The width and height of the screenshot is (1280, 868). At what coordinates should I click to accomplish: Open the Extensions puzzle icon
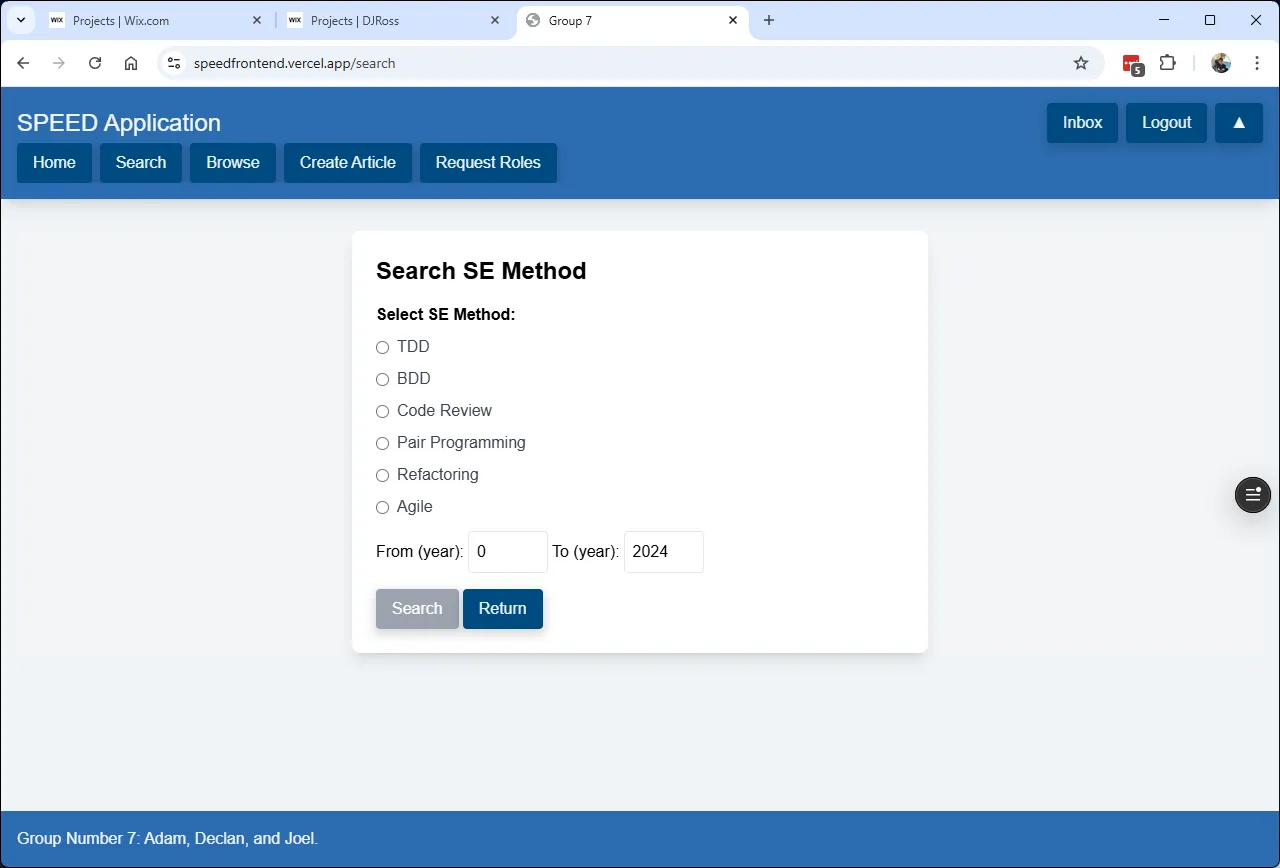click(x=1167, y=63)
